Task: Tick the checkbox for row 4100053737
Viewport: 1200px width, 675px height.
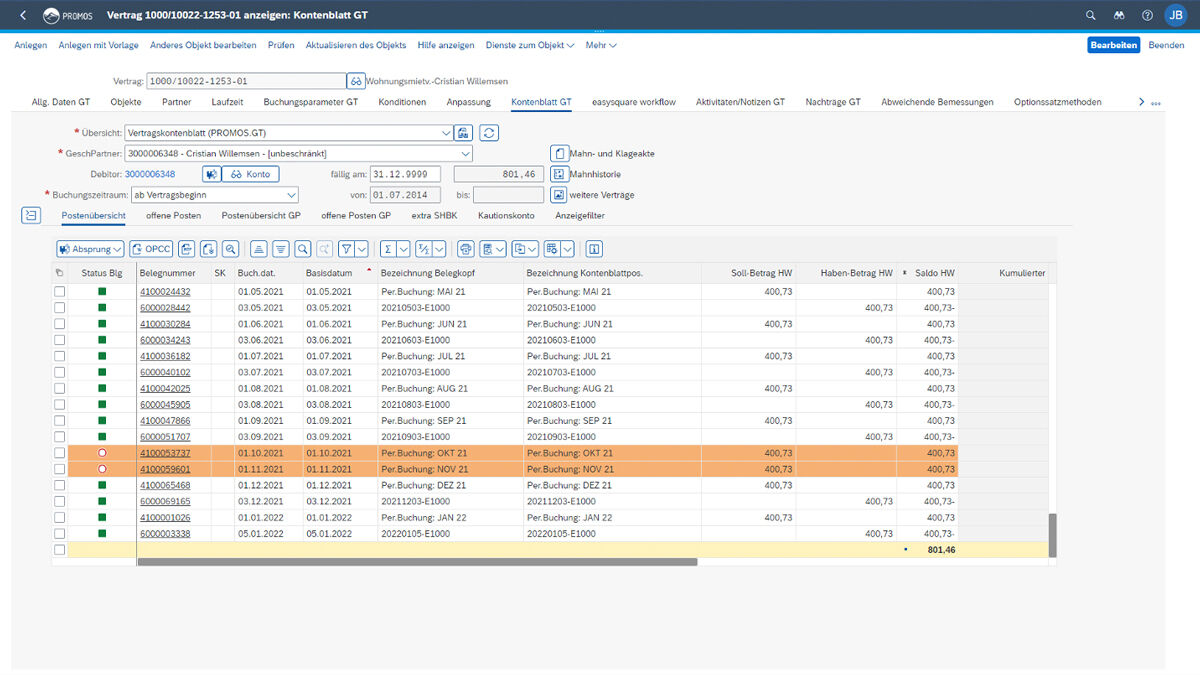Action: [59, 453]
